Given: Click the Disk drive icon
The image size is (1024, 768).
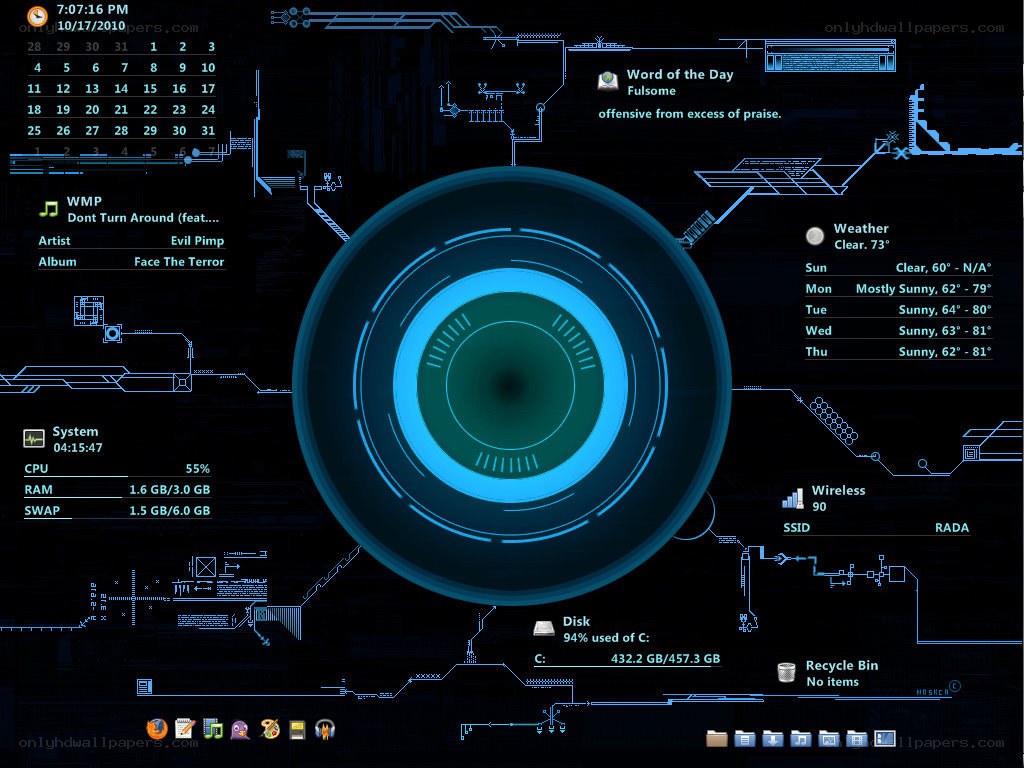Looking at the screenshot, I should click(x=544, y=628).
